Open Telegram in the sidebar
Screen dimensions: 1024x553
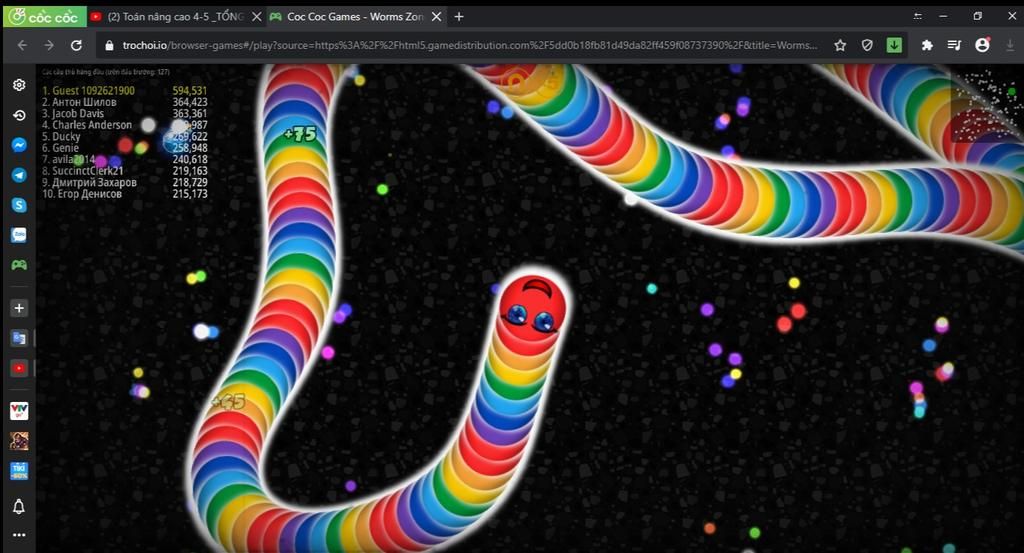19,175
